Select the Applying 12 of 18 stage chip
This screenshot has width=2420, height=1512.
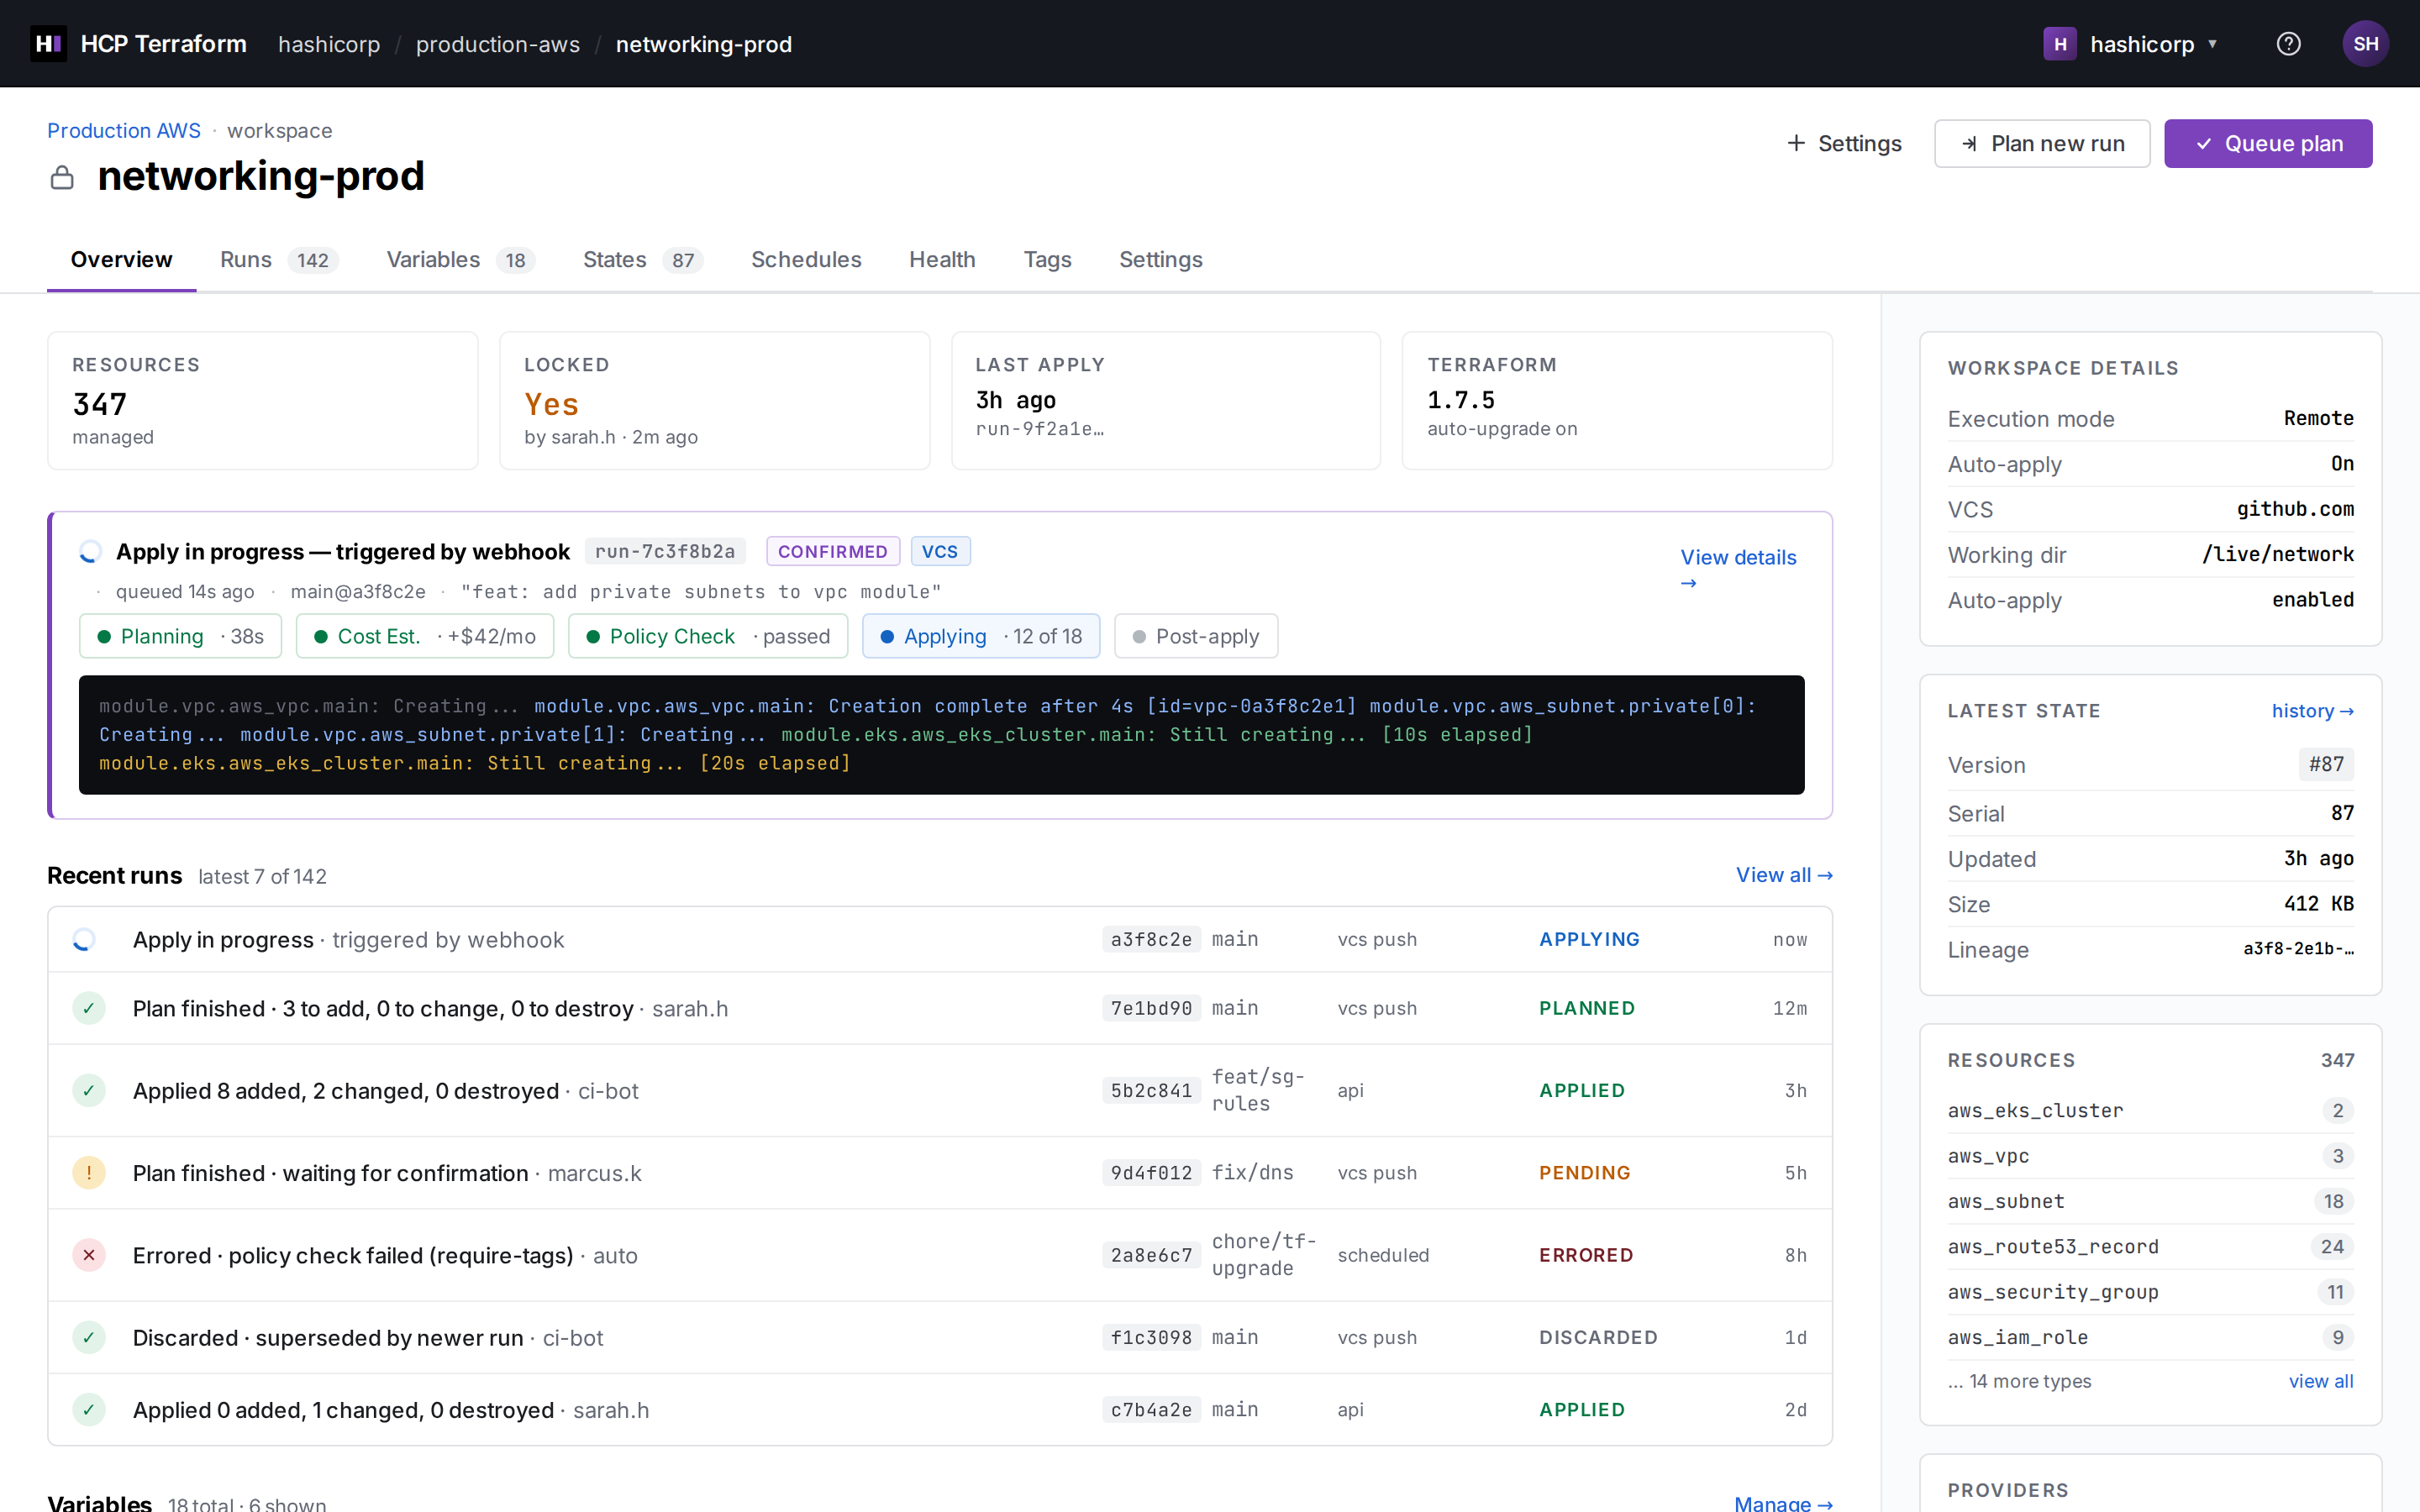click(x=981, y=636)
